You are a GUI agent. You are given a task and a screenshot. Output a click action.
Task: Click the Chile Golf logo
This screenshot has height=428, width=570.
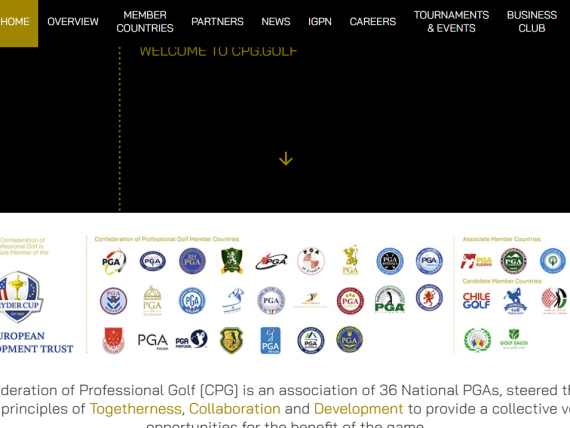pyautogui.click(x=477, y=301)
